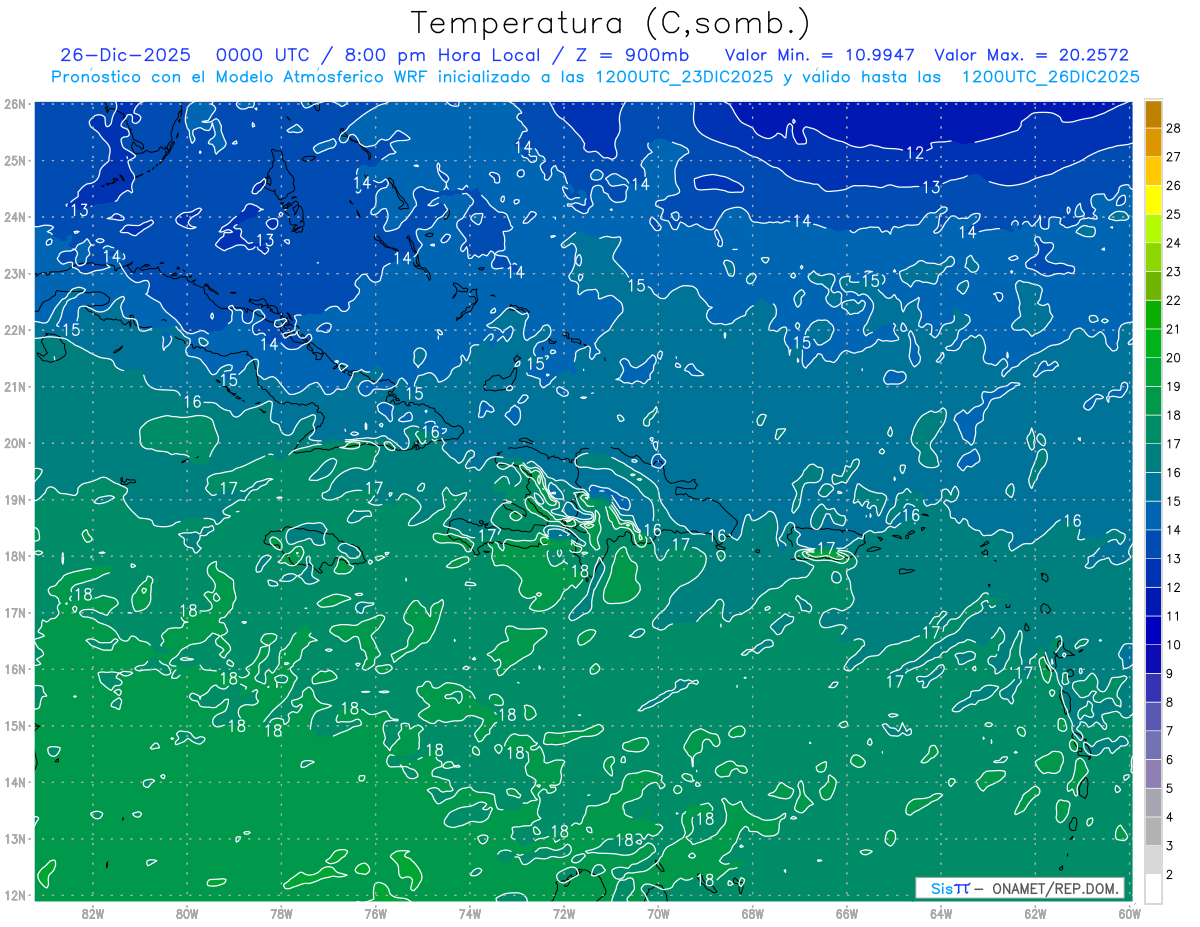Click the 22 label on color scale
The height and width of the screenshot is (927, 1200).
[x=1174, y=300]
